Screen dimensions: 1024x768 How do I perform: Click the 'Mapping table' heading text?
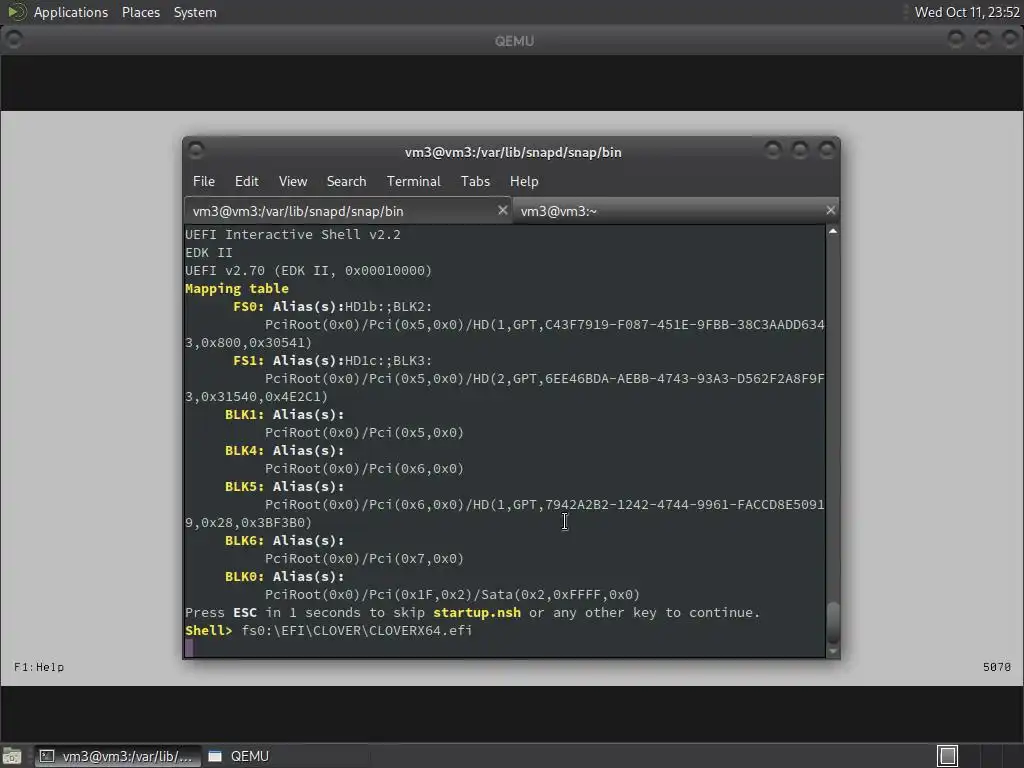point(236,289)
